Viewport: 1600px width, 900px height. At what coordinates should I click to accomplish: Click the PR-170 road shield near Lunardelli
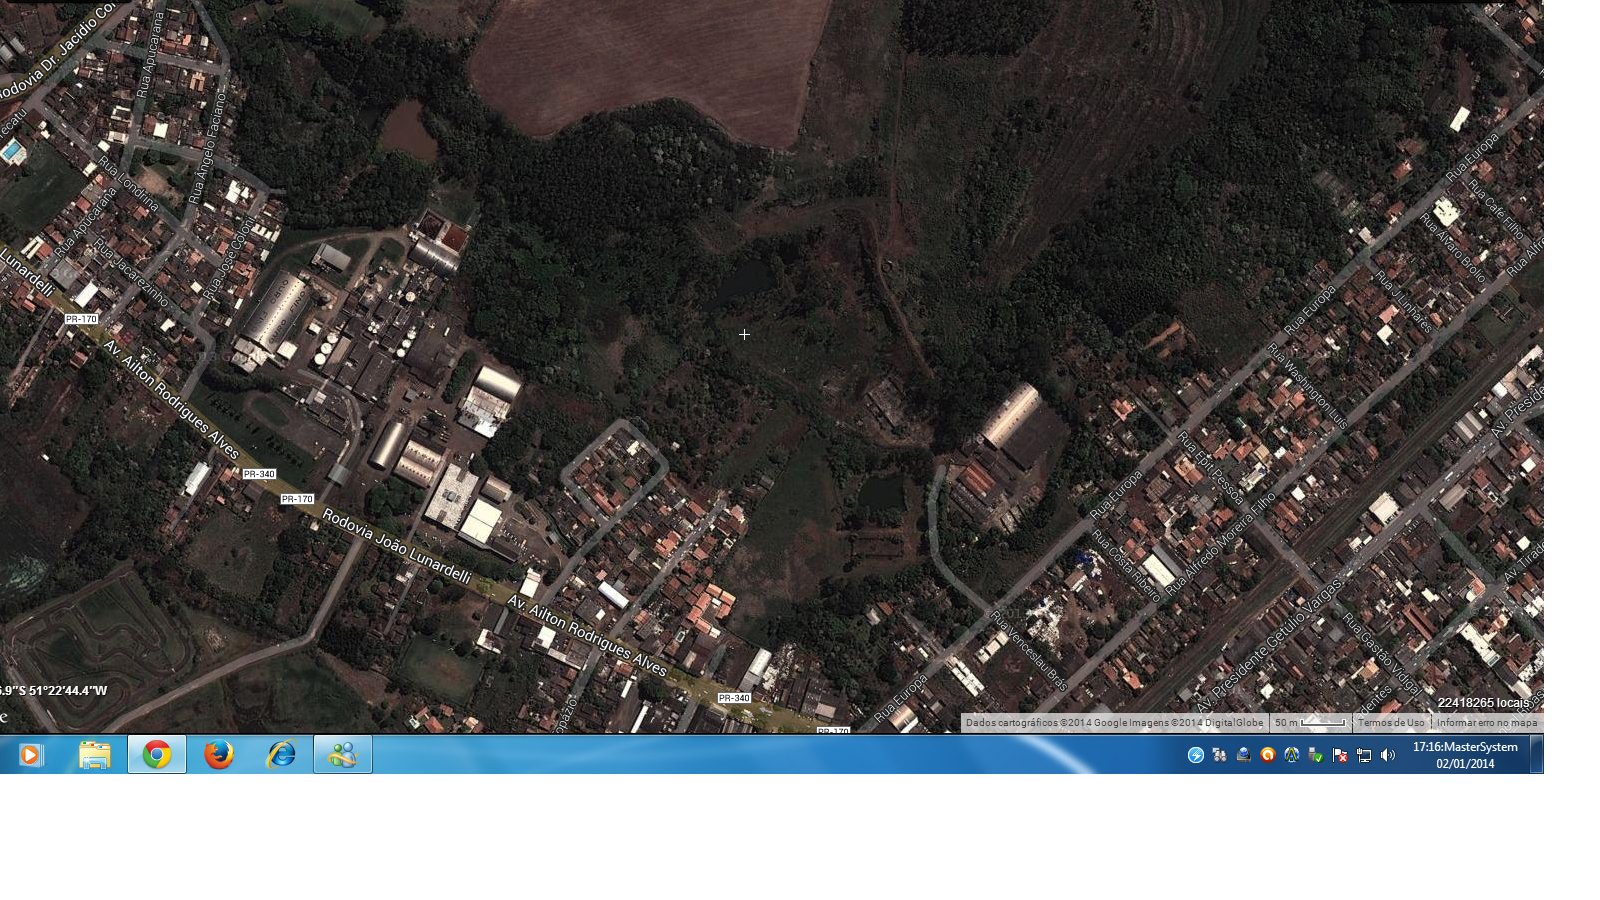pos(82,319)
